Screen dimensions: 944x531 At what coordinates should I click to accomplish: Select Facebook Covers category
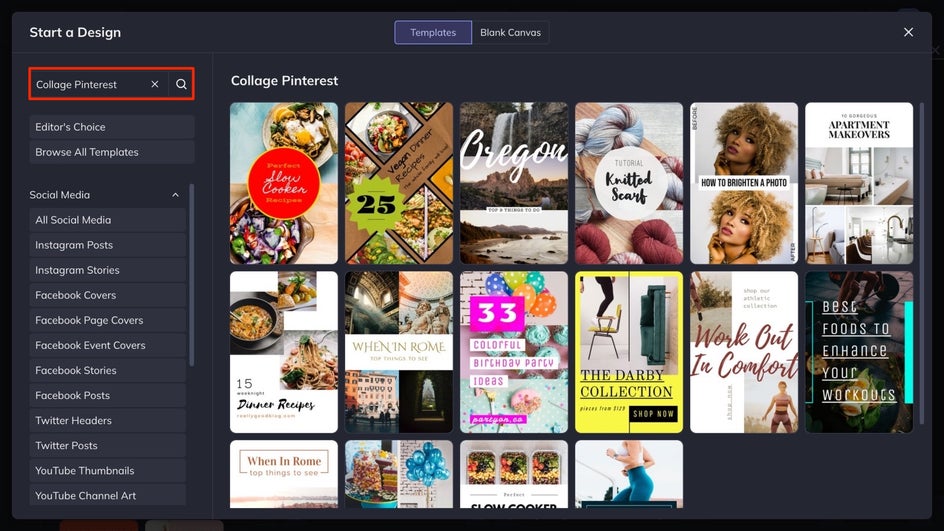click(x=108, y=296)
